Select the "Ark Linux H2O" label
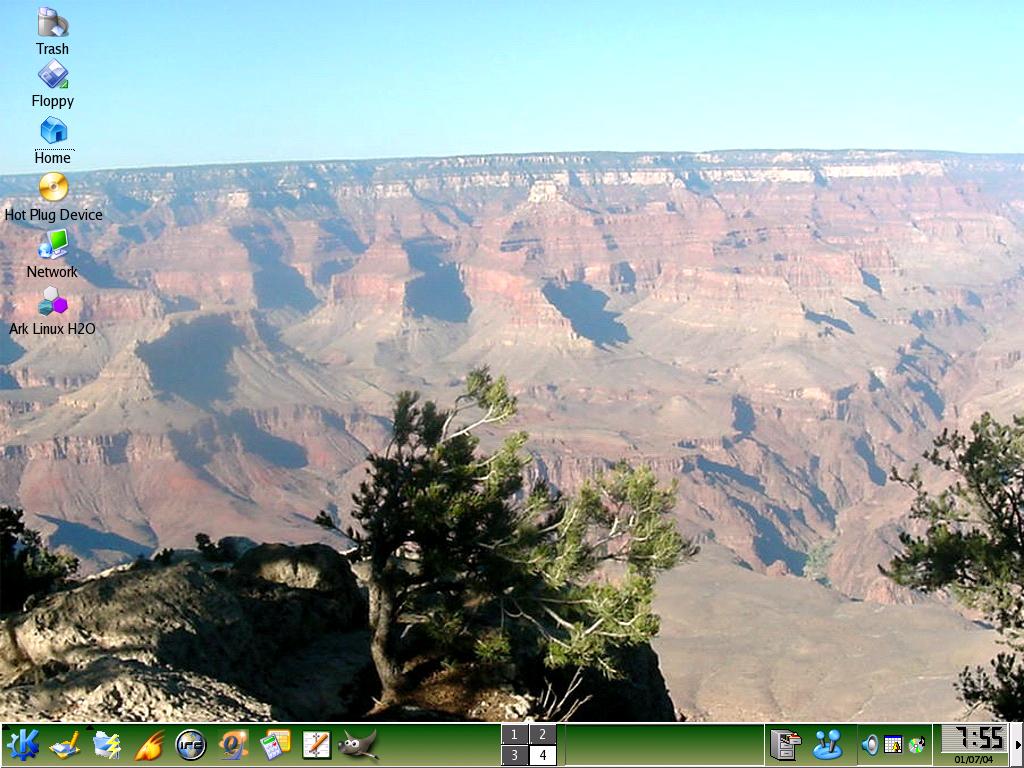Image resolution: width=1024 pixels, height=768 pixels. click(x=52, y=328)
